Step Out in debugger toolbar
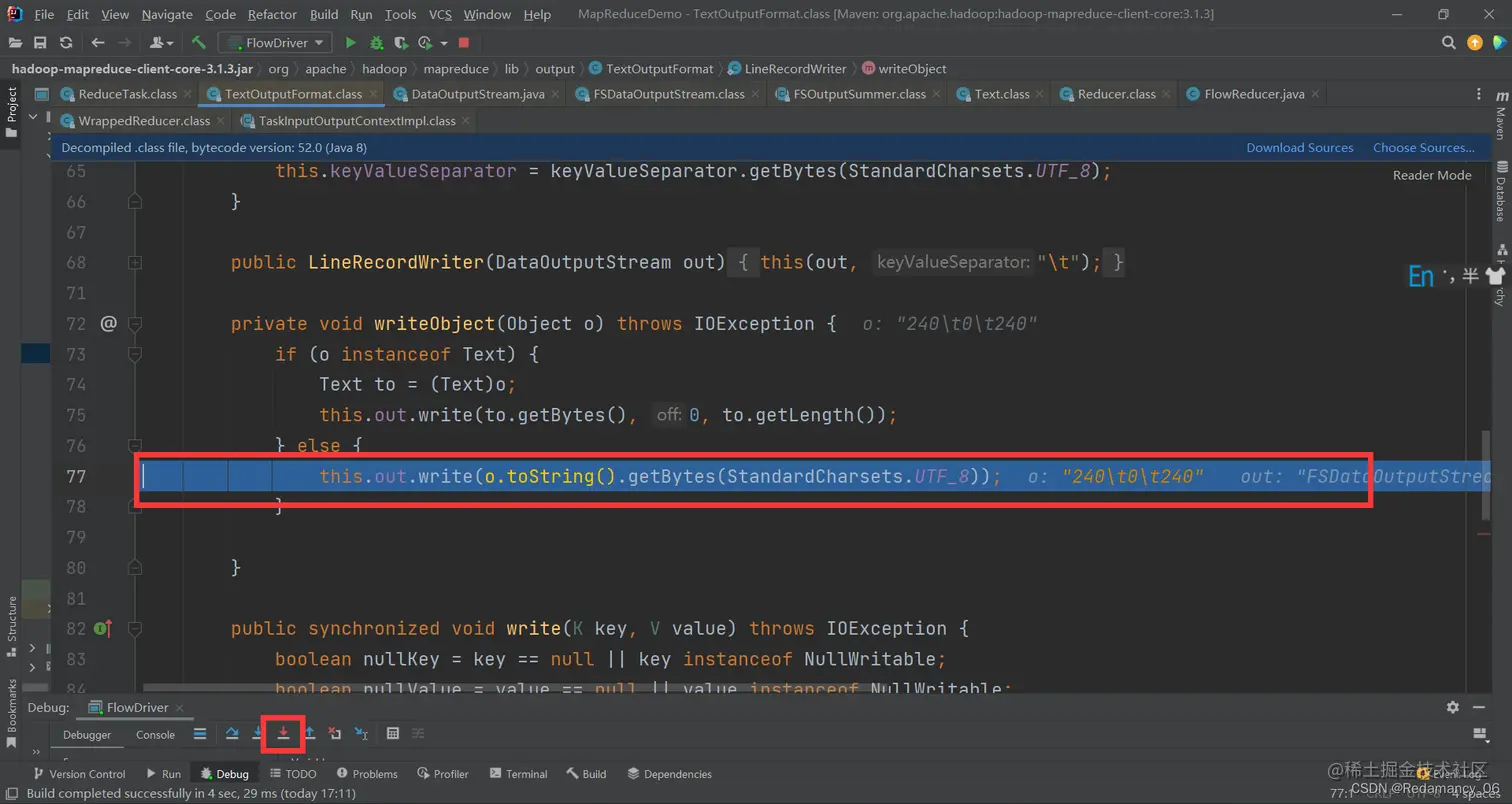 pos(310,734)
